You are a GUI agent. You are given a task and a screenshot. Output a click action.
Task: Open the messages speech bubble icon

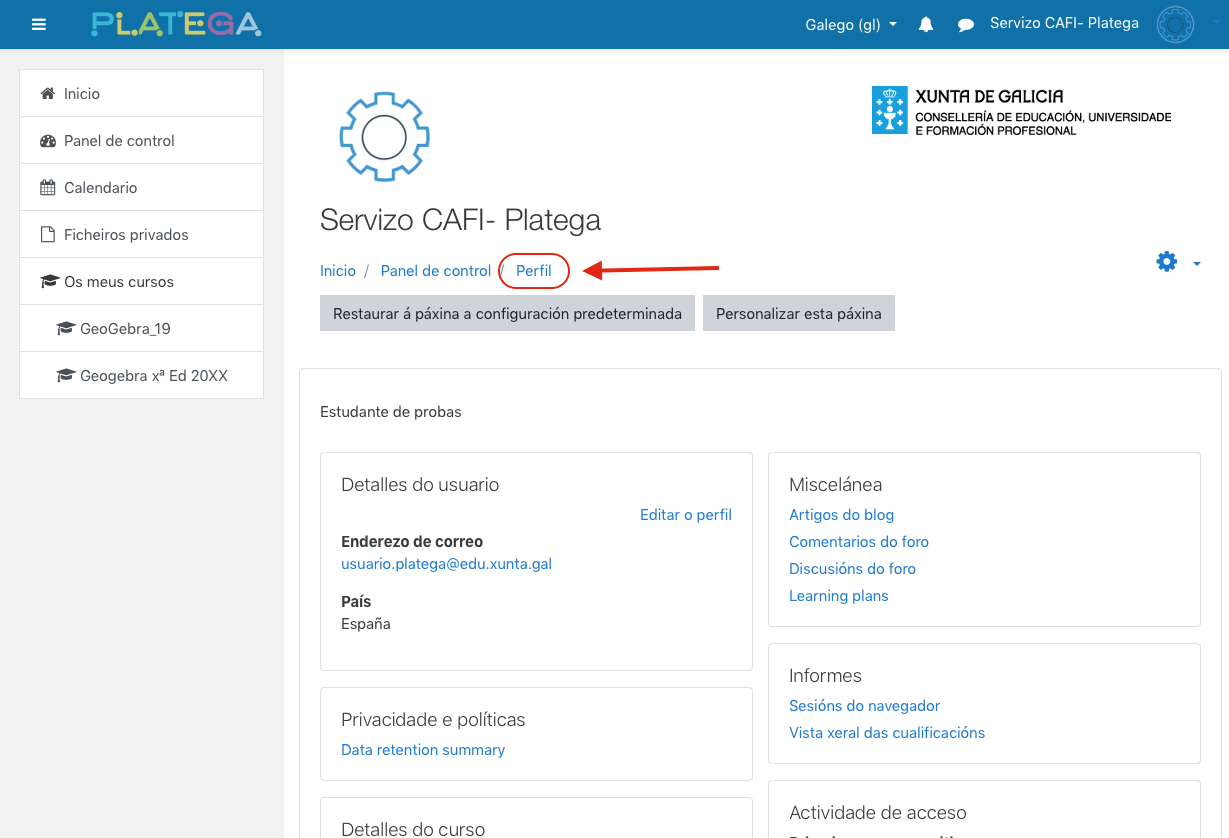[x=966, y=25]
